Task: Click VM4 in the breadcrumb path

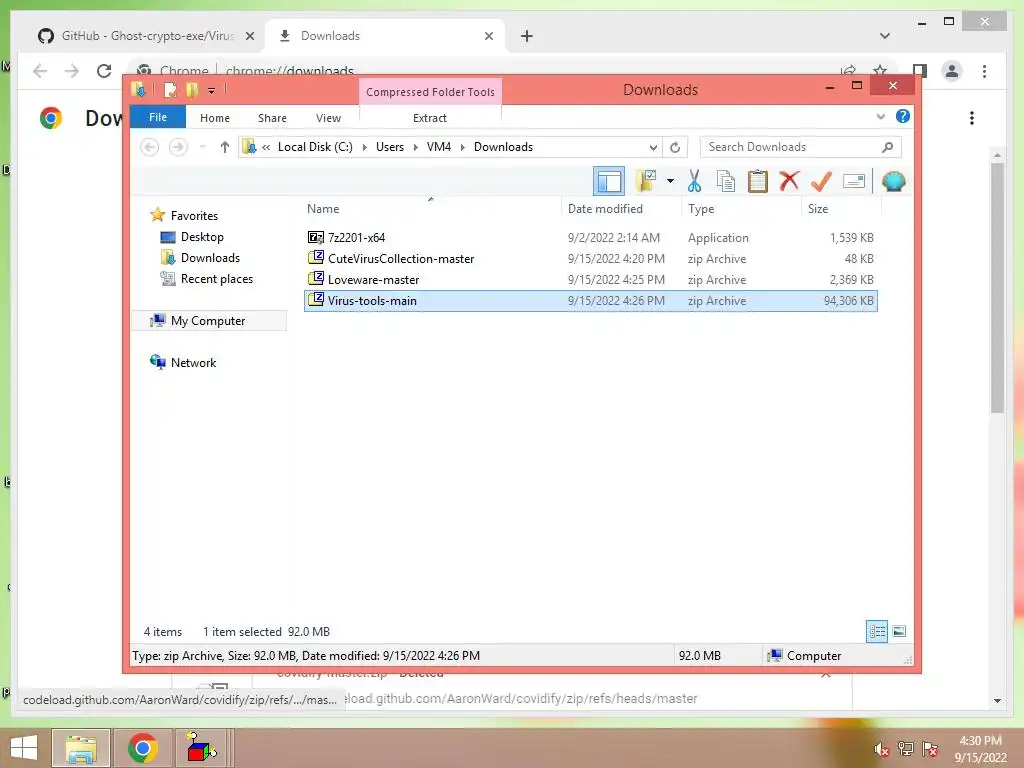Action: click(x=439, y=147)
